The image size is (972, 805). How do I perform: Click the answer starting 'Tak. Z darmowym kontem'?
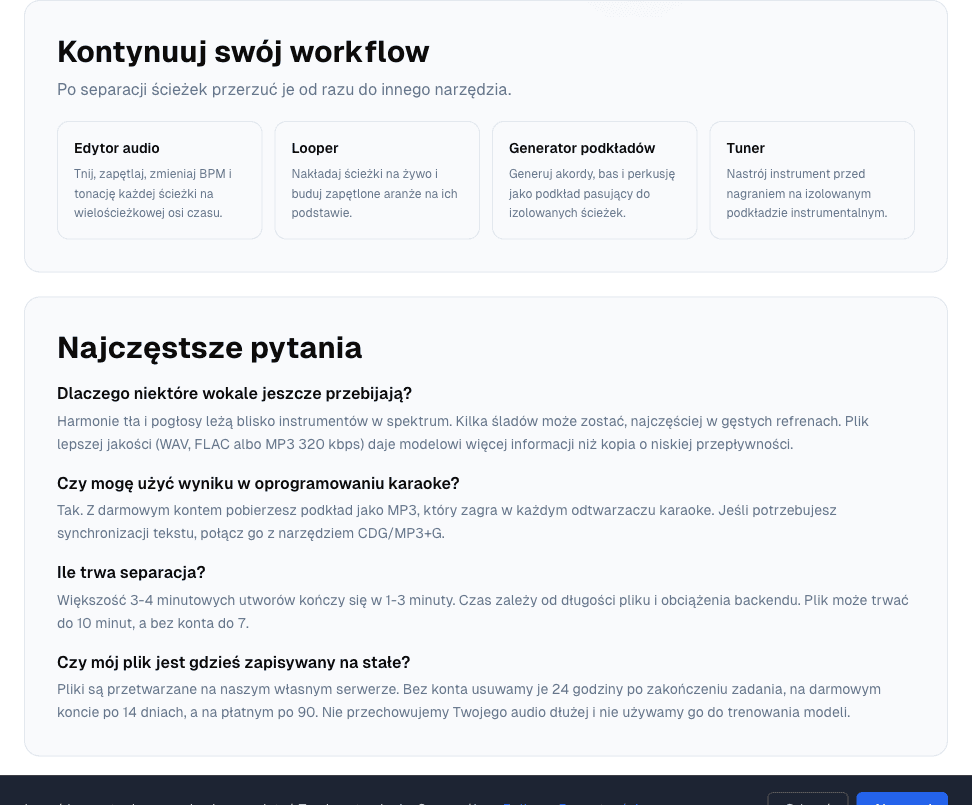[447, 522]
